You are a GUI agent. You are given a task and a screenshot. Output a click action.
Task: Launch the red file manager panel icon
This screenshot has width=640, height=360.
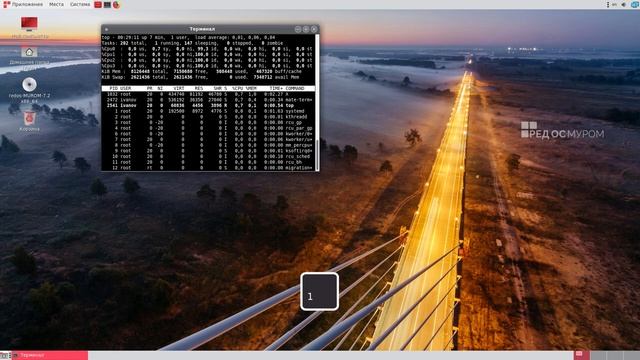pyautogui.click(x=98, y=4)
